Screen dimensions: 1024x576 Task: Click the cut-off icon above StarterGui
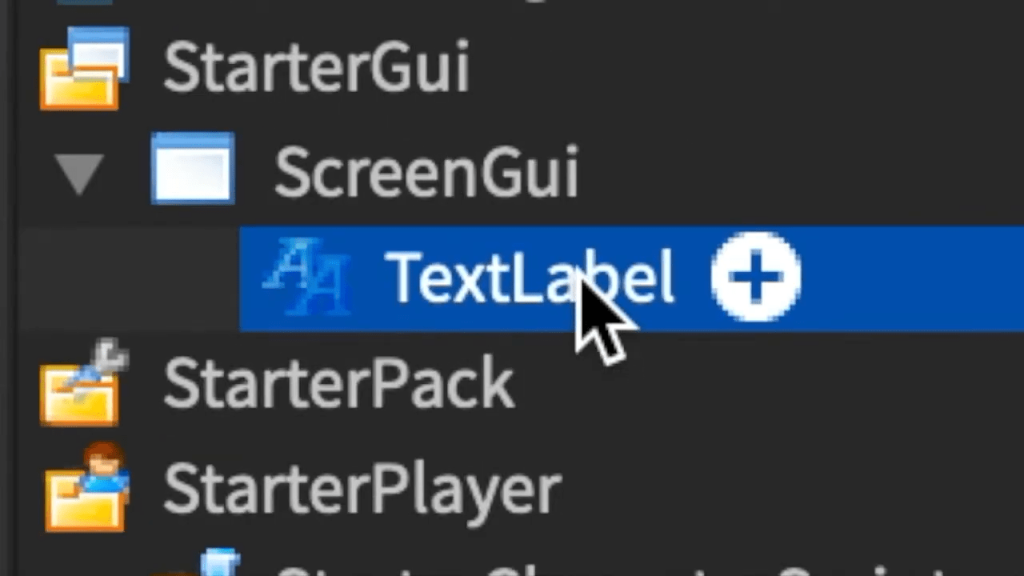pyautogui.click(x=84, y=2)
